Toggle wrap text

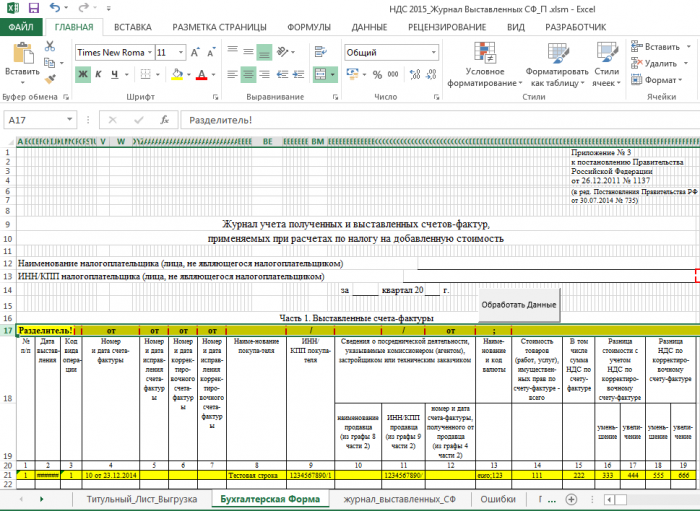tap(321, 52)
